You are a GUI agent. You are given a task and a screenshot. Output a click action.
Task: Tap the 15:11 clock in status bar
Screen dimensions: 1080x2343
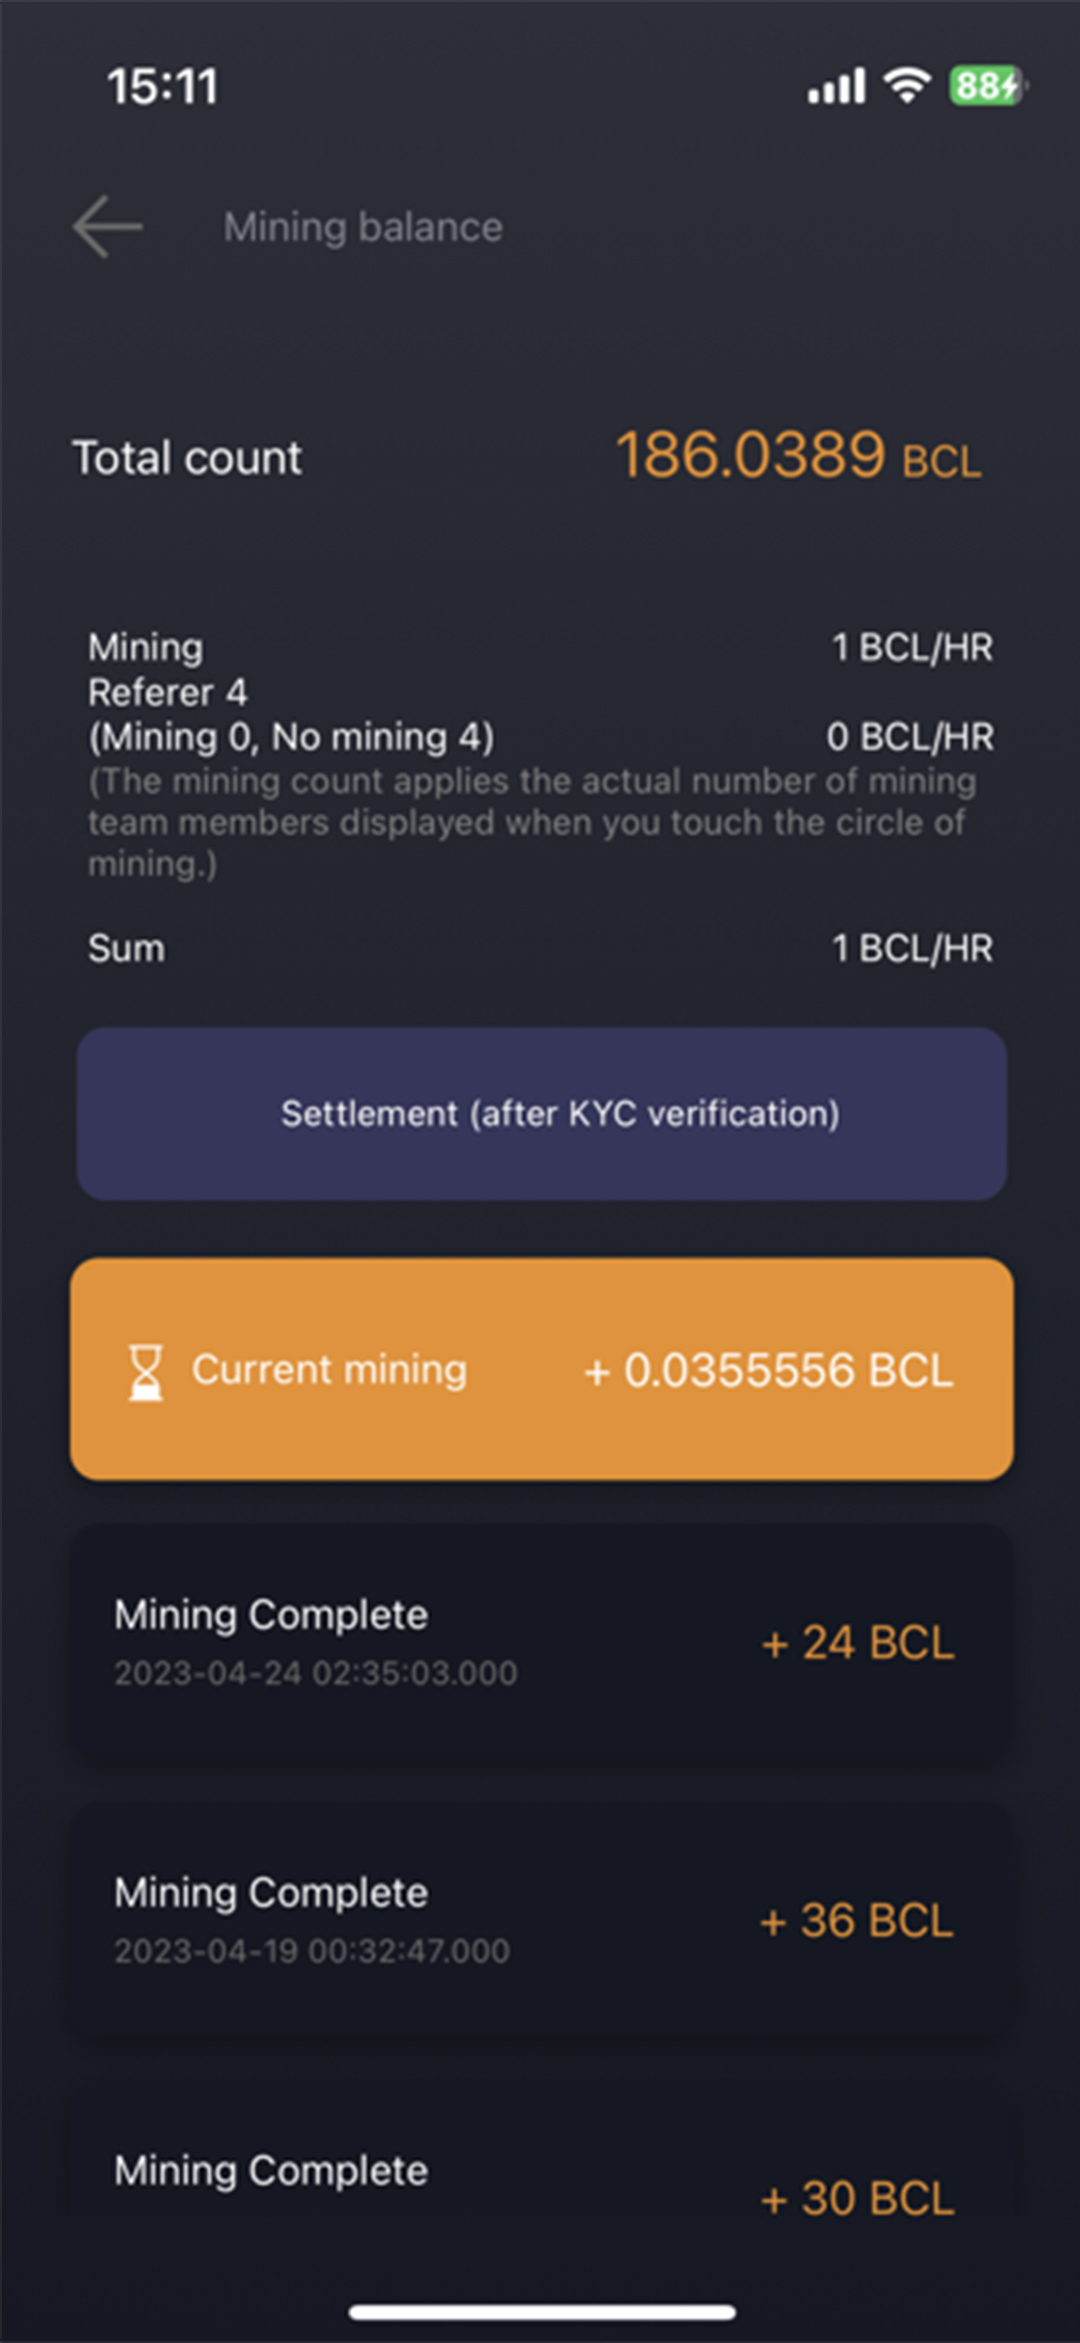(x=162, y=86)
